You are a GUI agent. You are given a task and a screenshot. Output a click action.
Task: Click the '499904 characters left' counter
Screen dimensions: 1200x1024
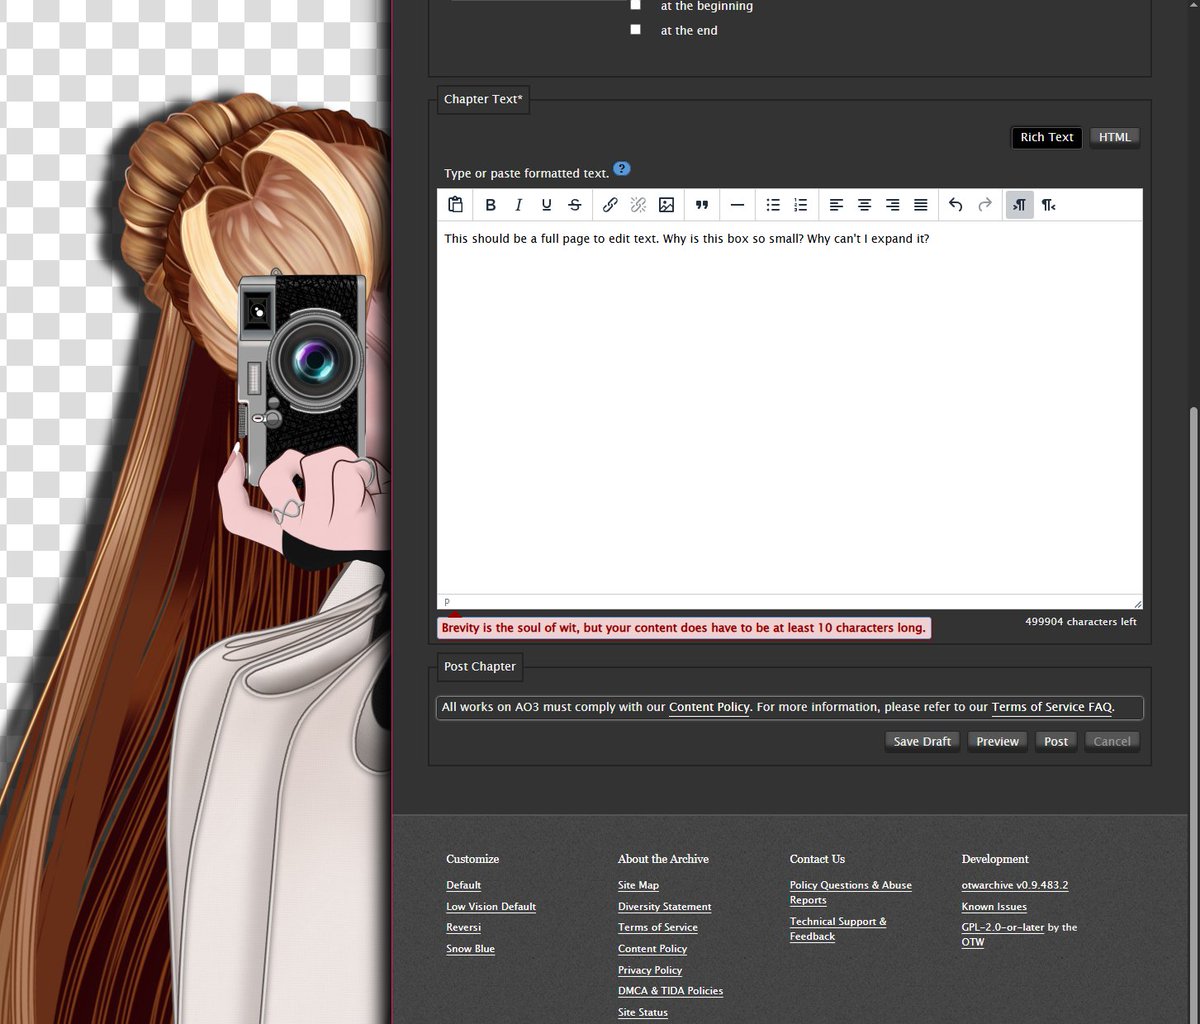point(1081,622)
